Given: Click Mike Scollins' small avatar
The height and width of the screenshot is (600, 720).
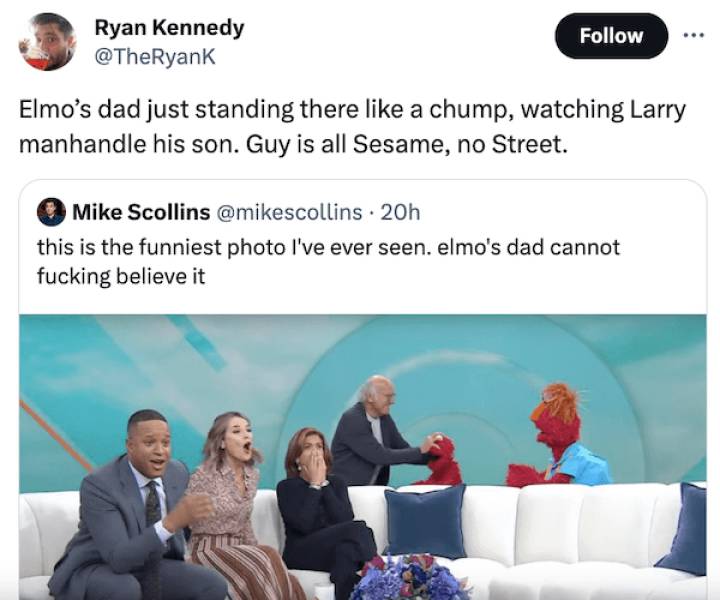Looking at the screenshot, I should pyautogui.click(x=51, y=212).
